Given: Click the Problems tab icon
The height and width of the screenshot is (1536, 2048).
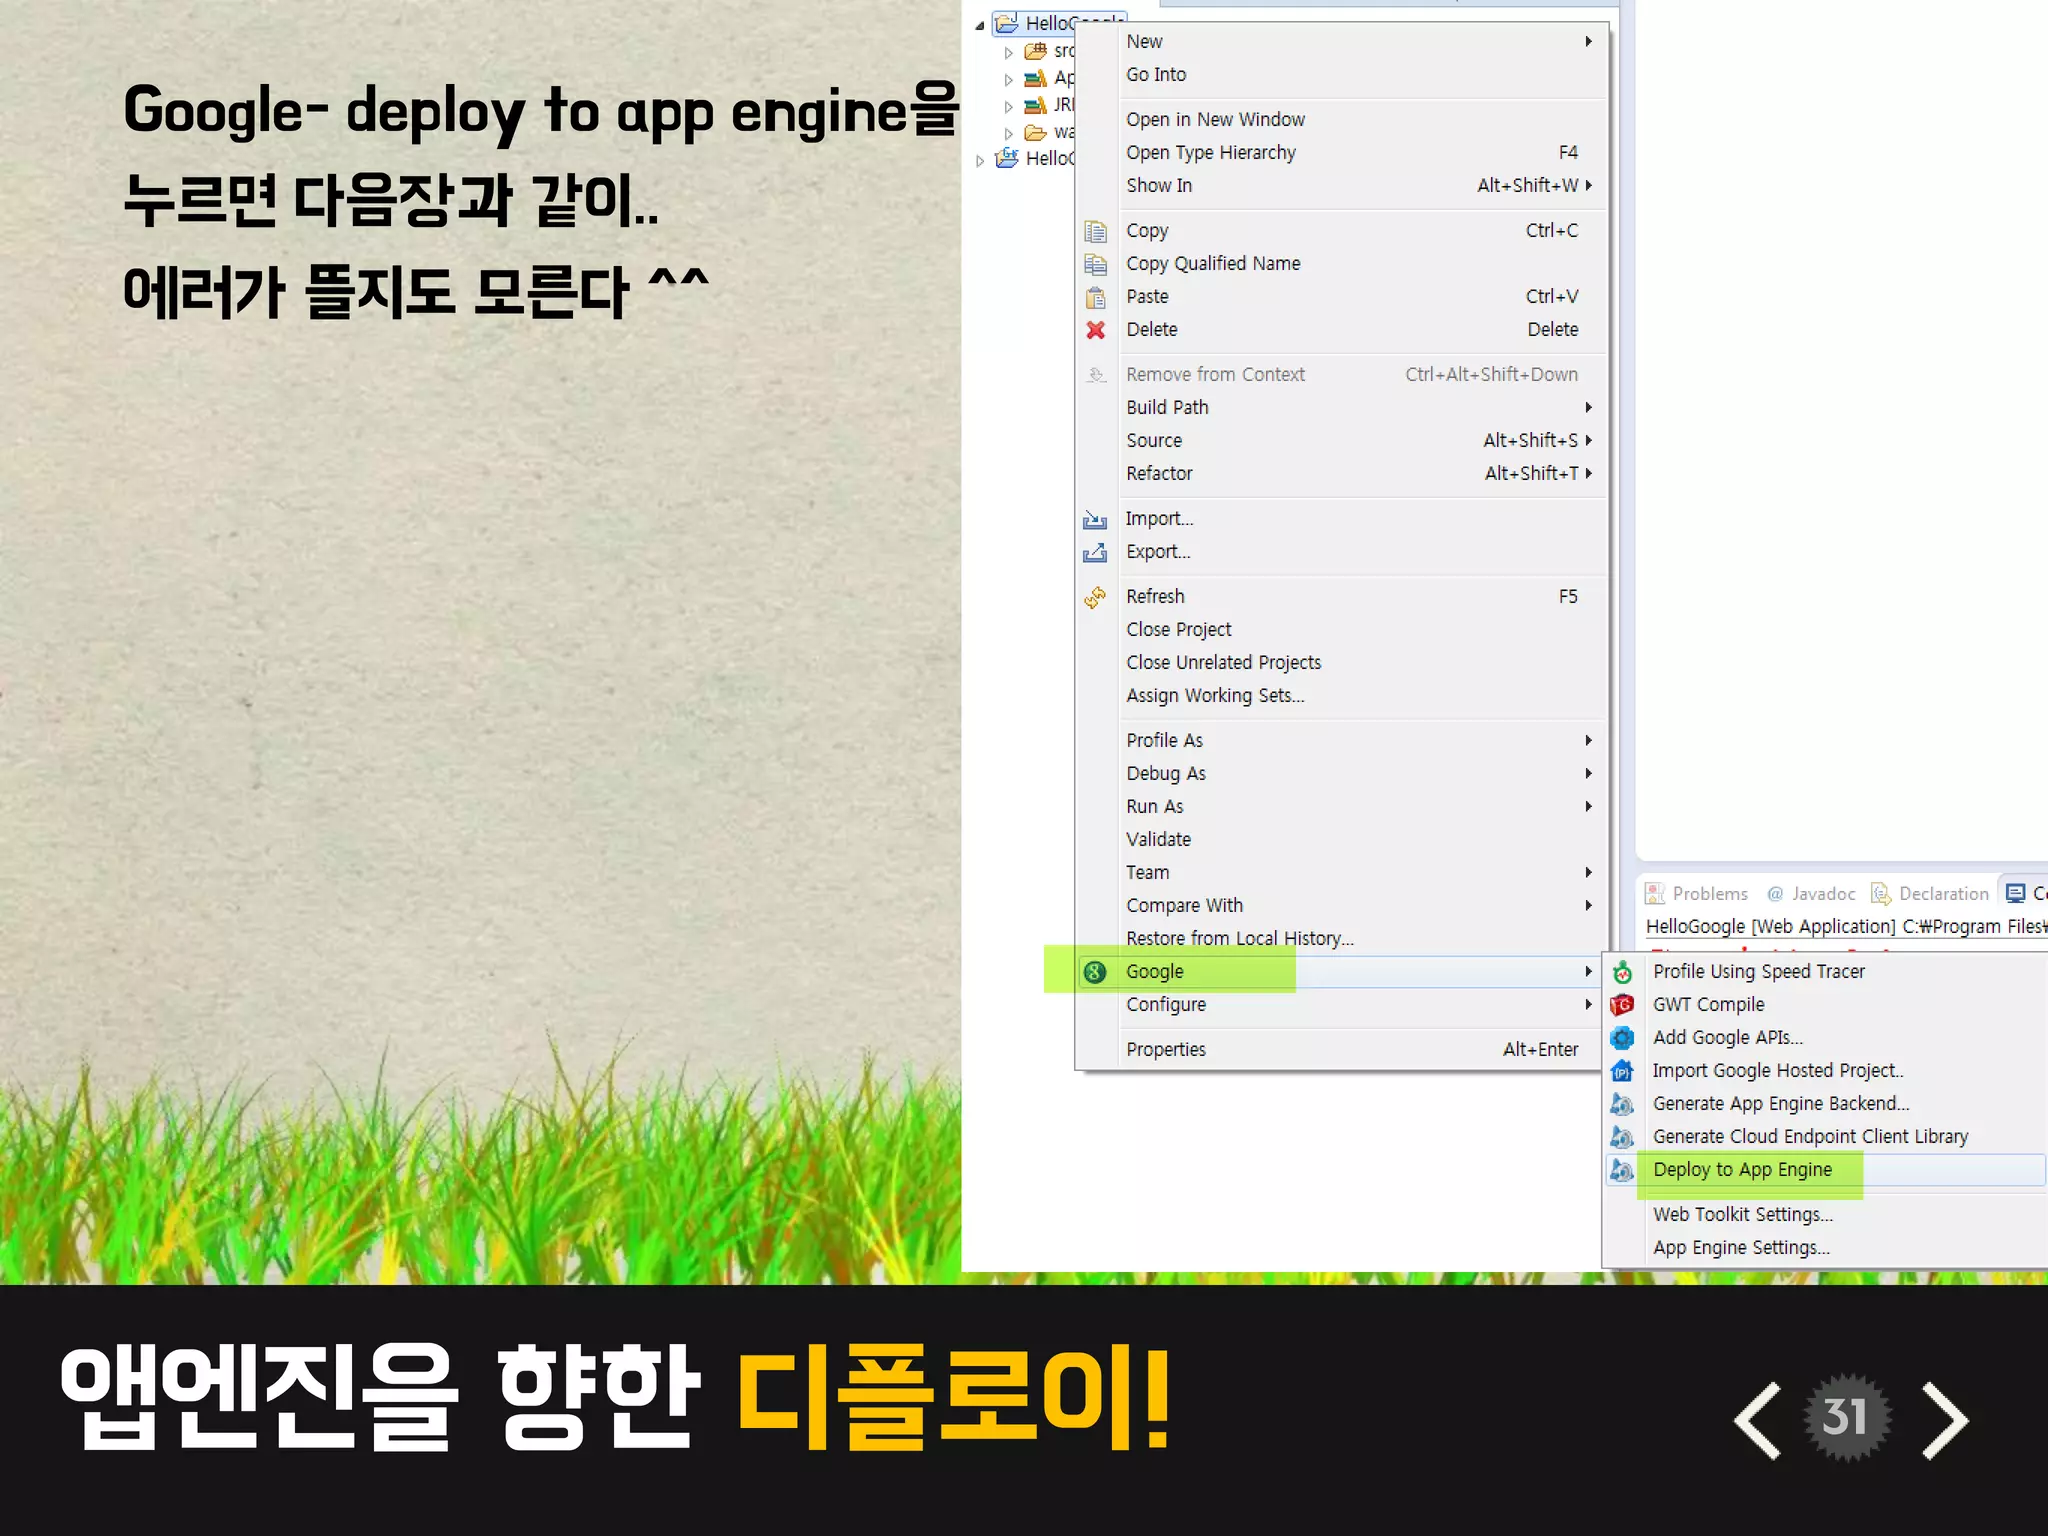Looking at the screenshot, I should click(1655, 894).
